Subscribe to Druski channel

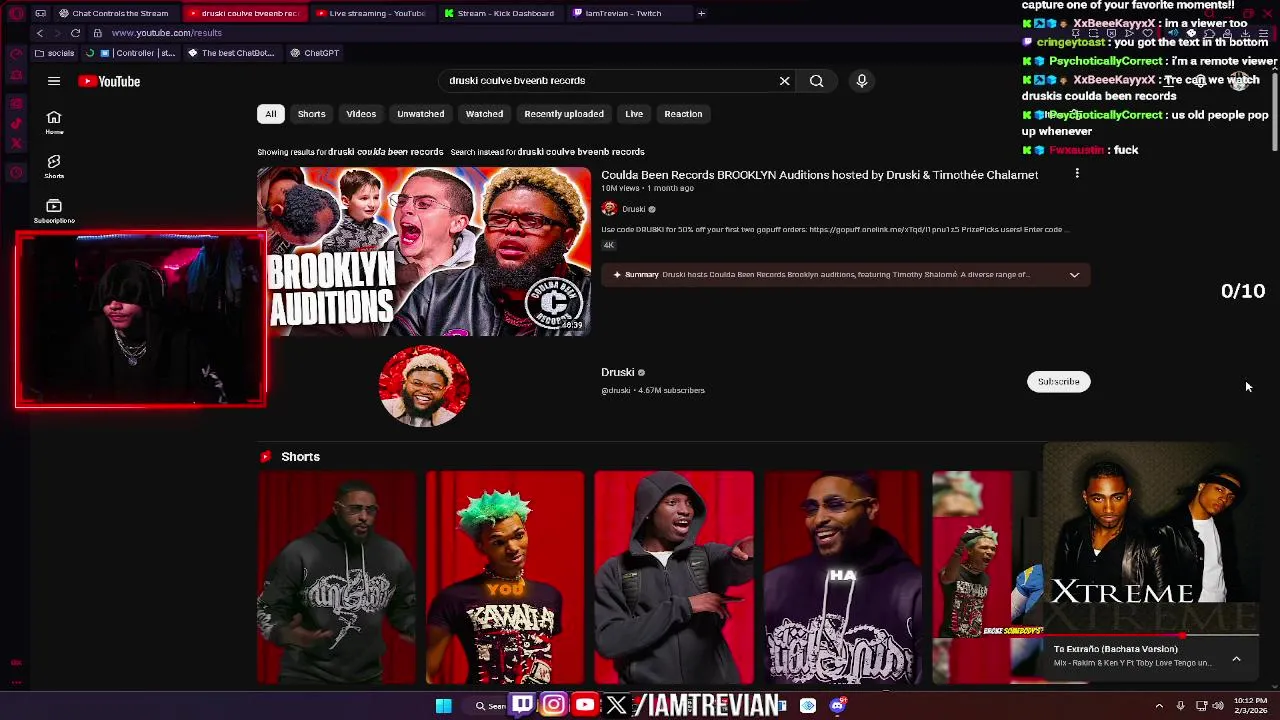[1058, 381]
